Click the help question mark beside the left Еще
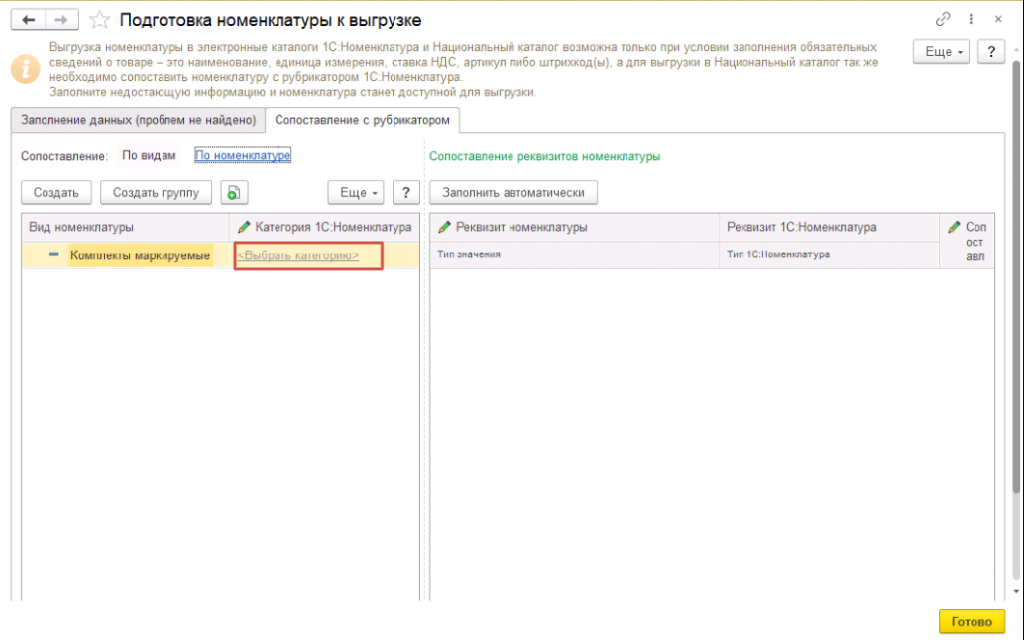 406,193
